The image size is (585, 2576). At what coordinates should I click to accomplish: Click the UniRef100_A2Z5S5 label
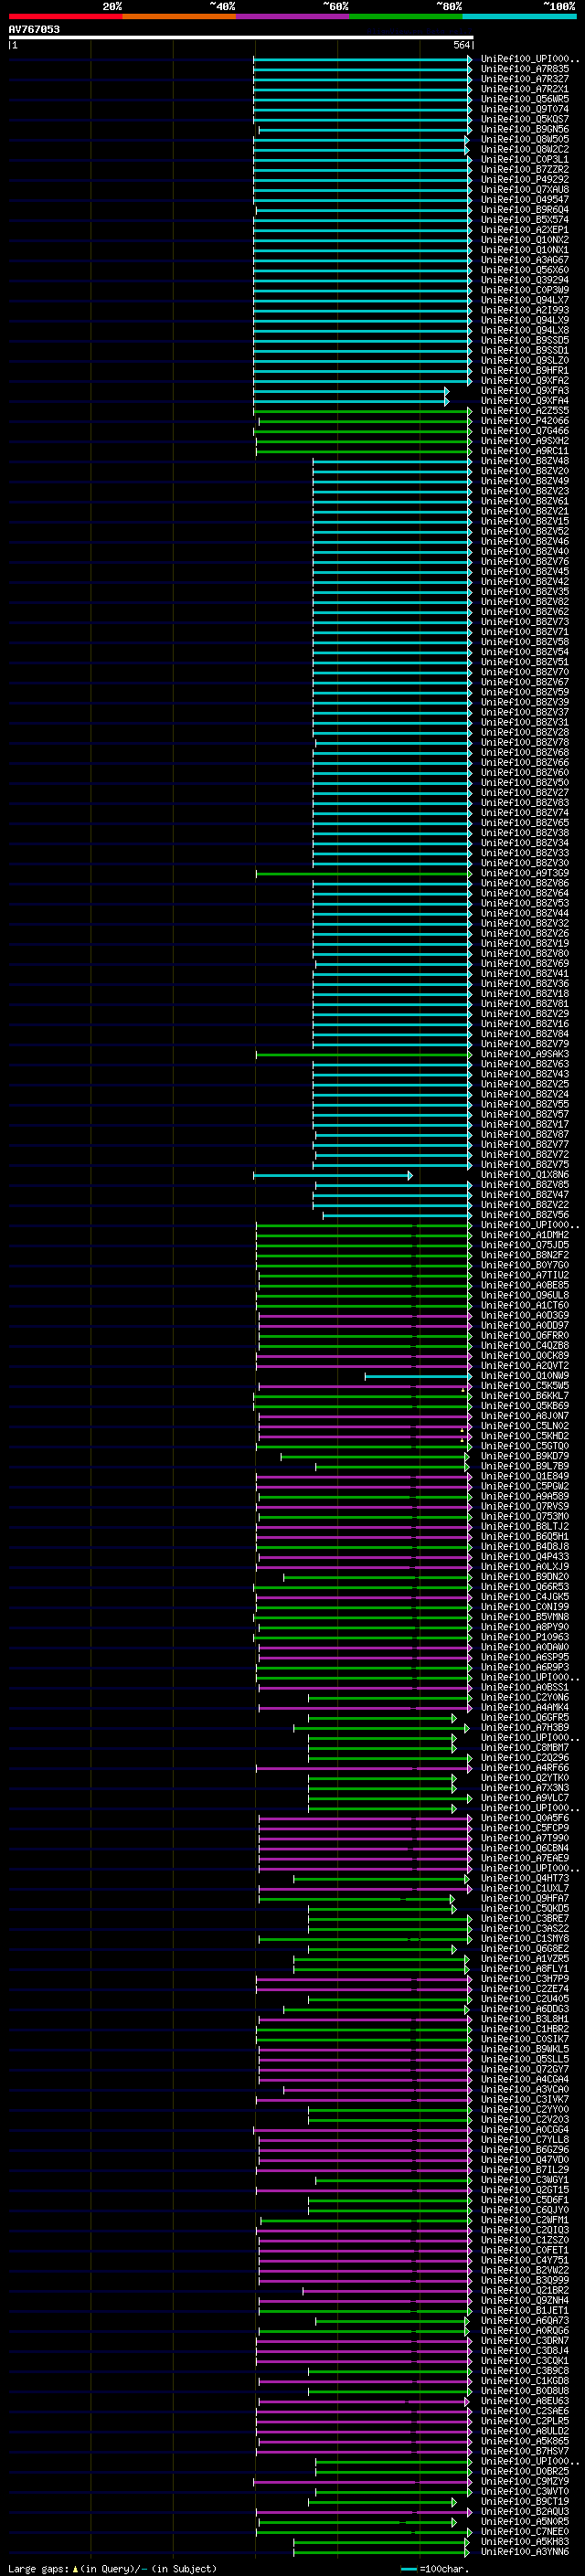click(x=524, y=411)
